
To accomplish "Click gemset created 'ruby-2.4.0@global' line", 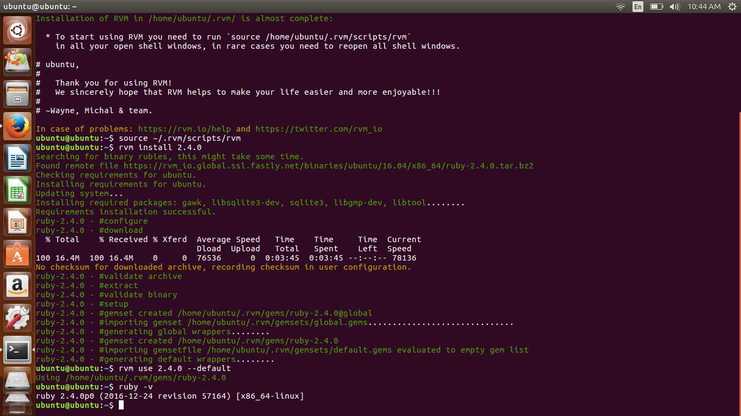I will [204, 313].
